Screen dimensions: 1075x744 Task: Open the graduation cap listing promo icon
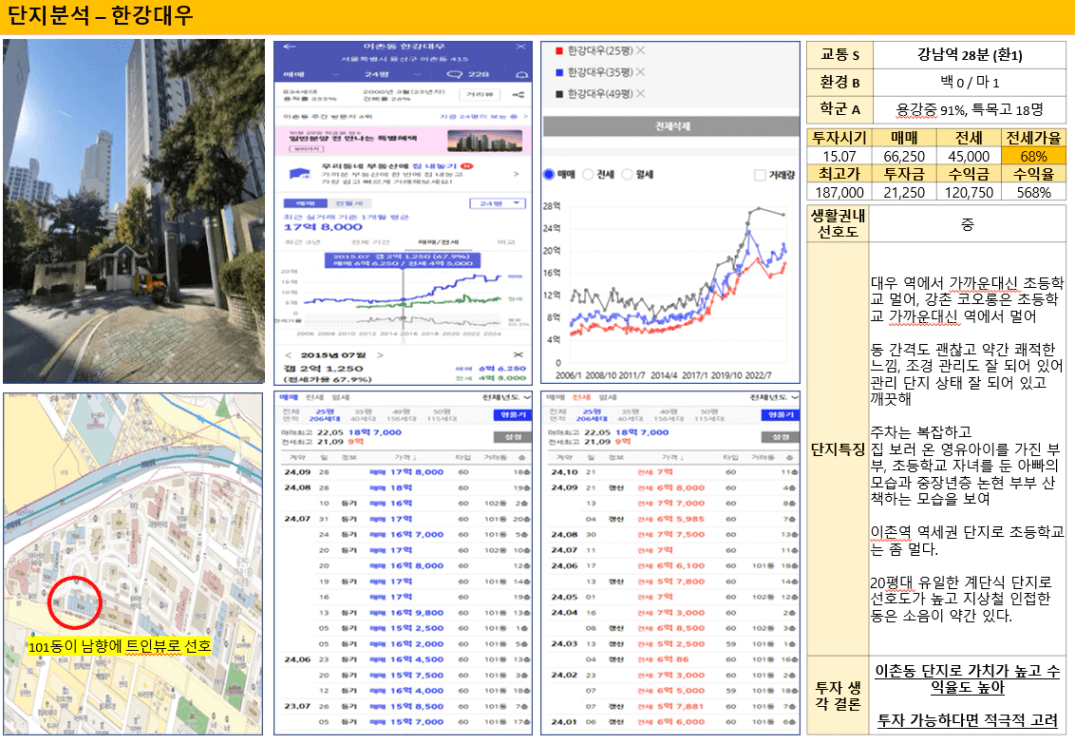(300, 173)
